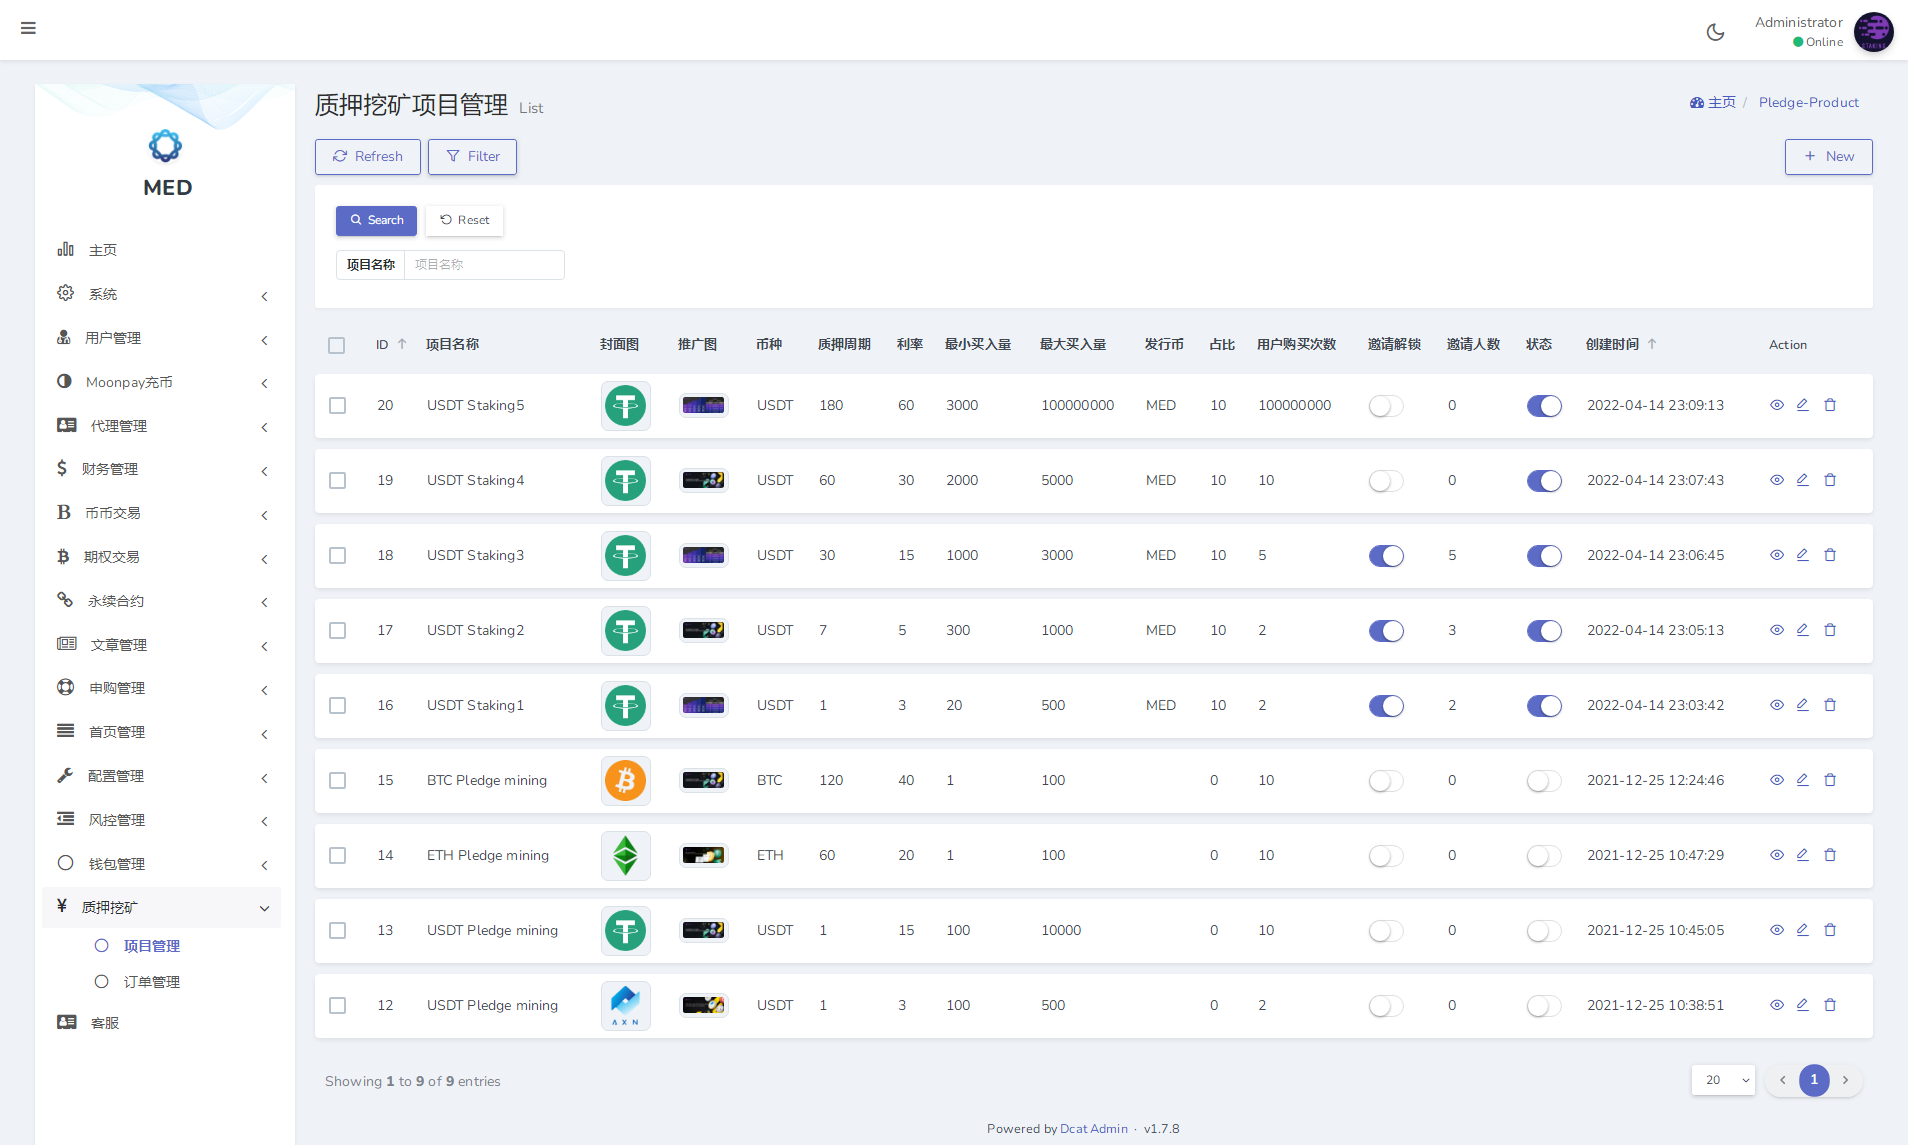This screenshot has width=1908, height=1145.
Task: Open the page size dropdown showing 20
Action: coord(1722,1080)
